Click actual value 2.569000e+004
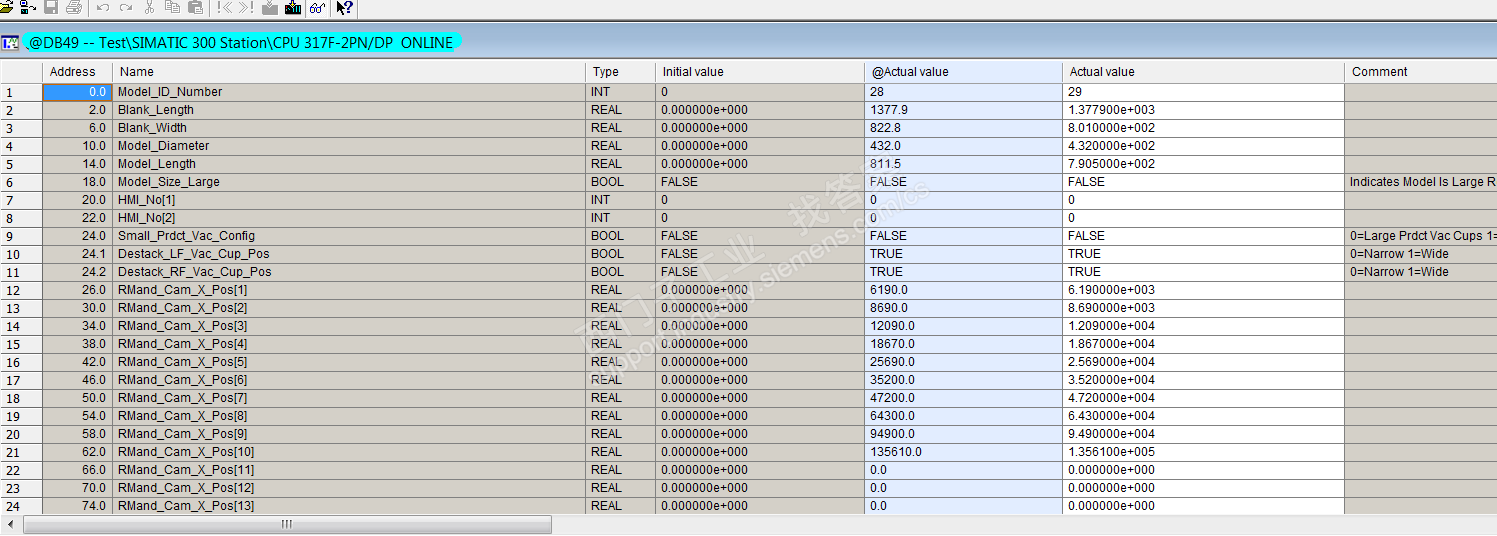 (1203, 362)
